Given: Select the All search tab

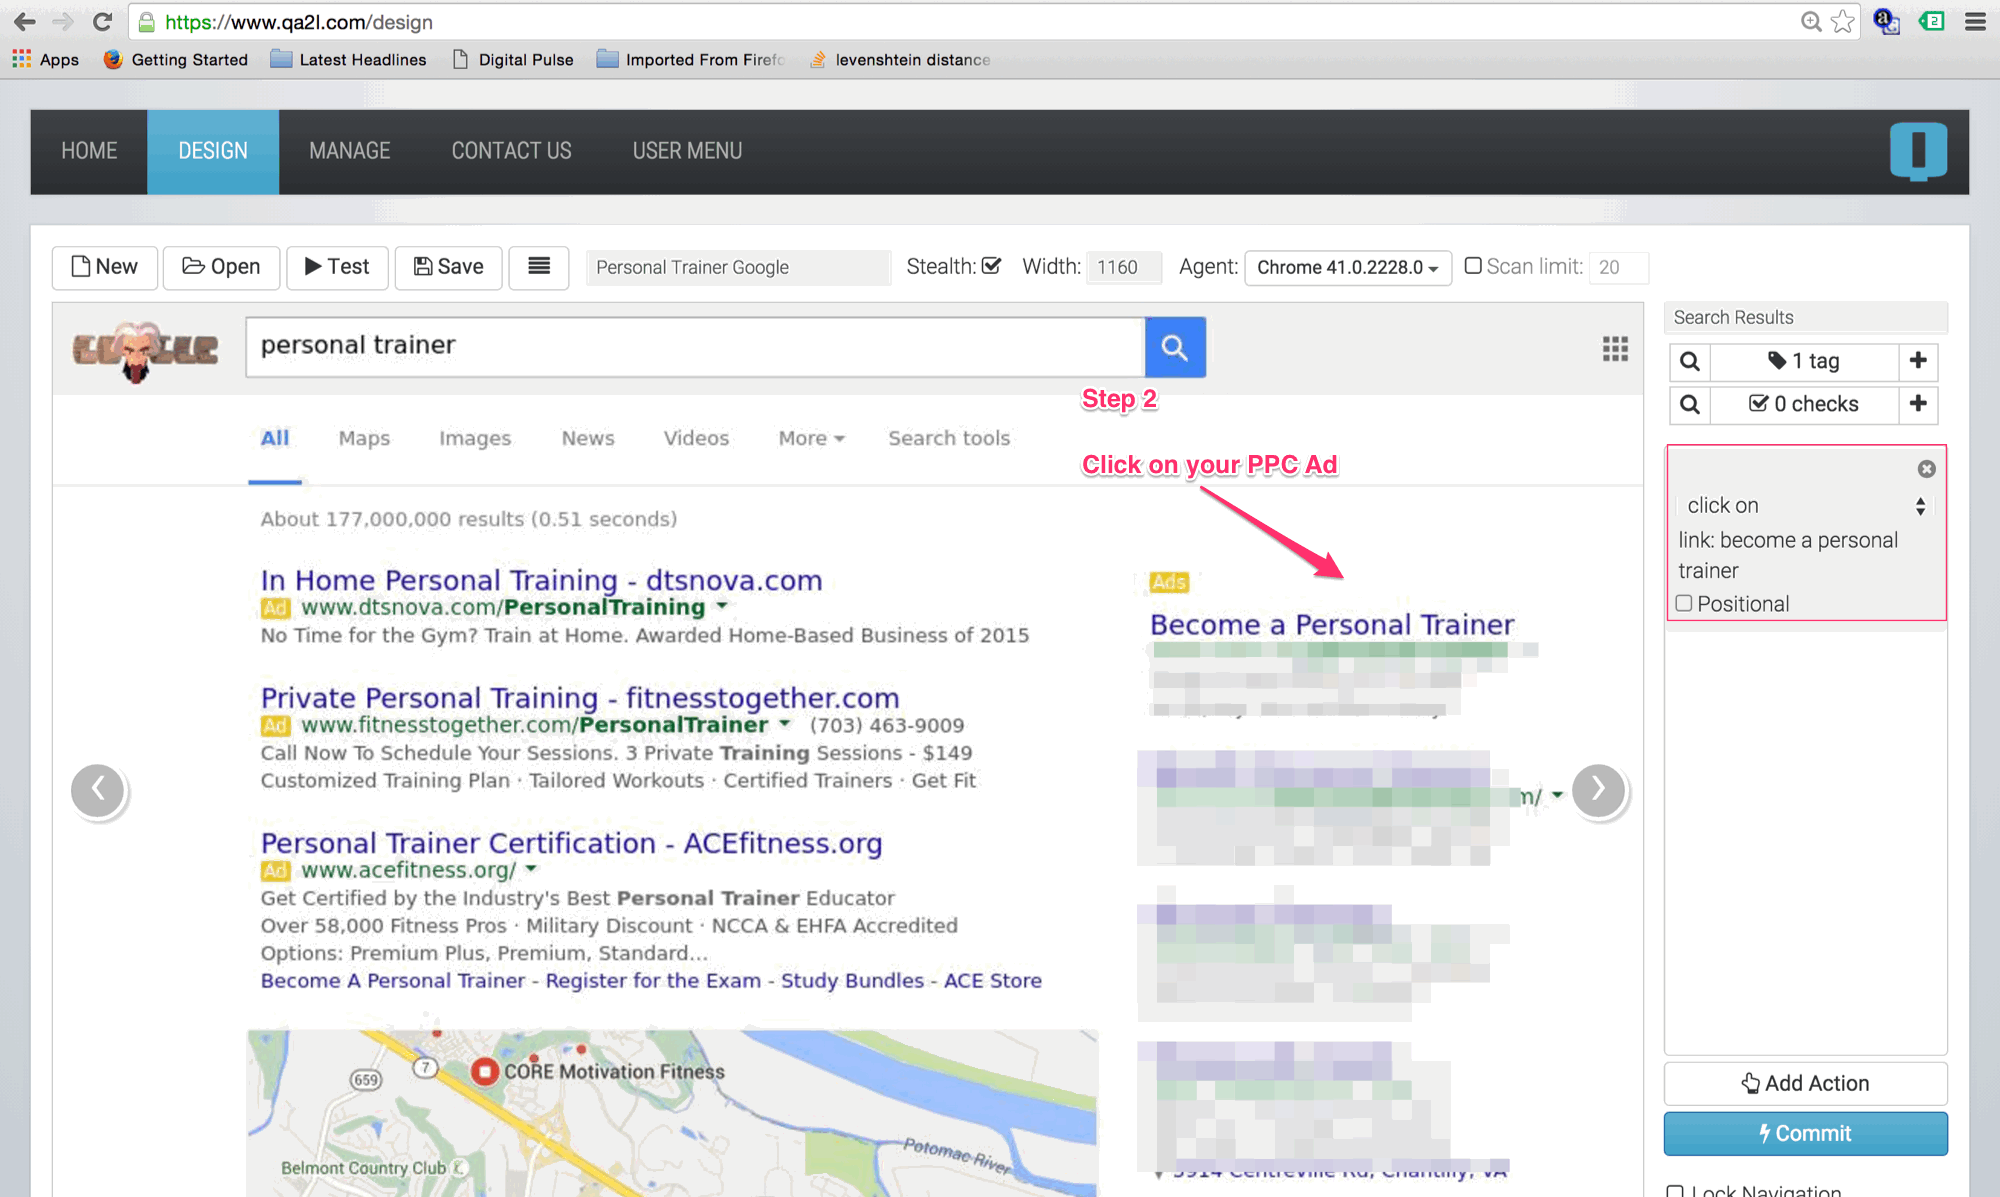Looking at the screenshot, I should click(275, 438).
